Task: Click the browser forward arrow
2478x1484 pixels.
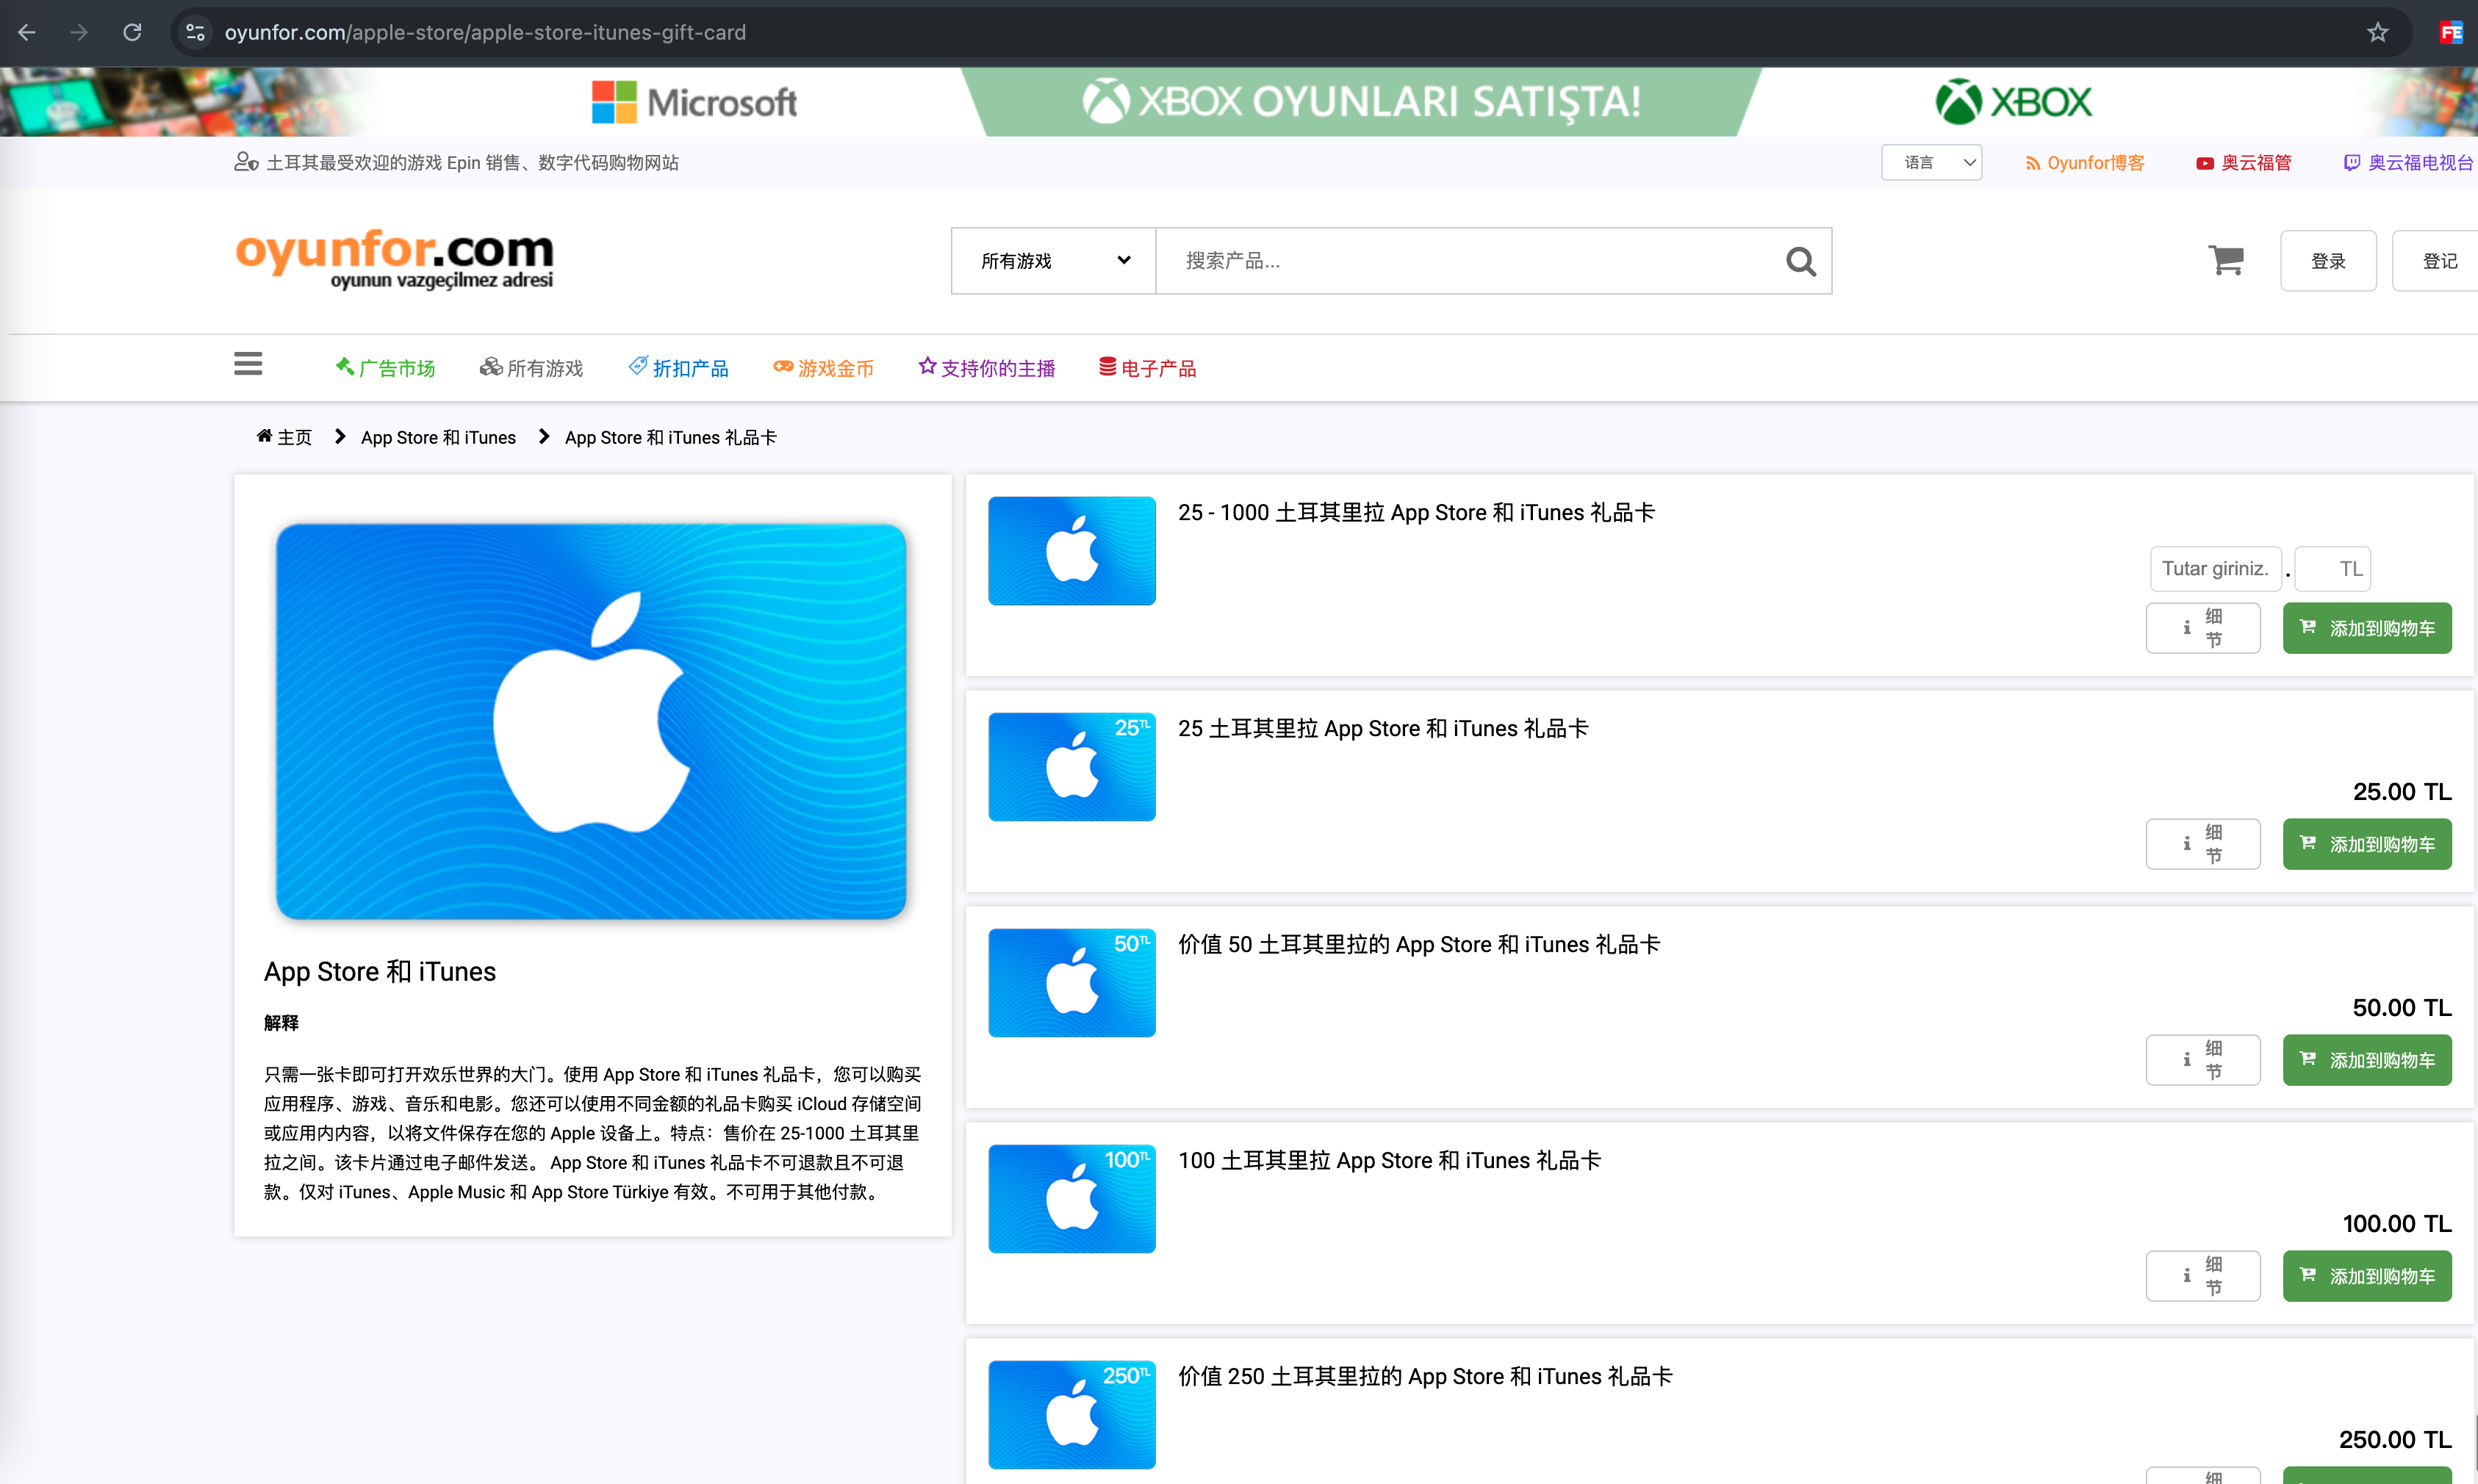Action: pos(79,32)
